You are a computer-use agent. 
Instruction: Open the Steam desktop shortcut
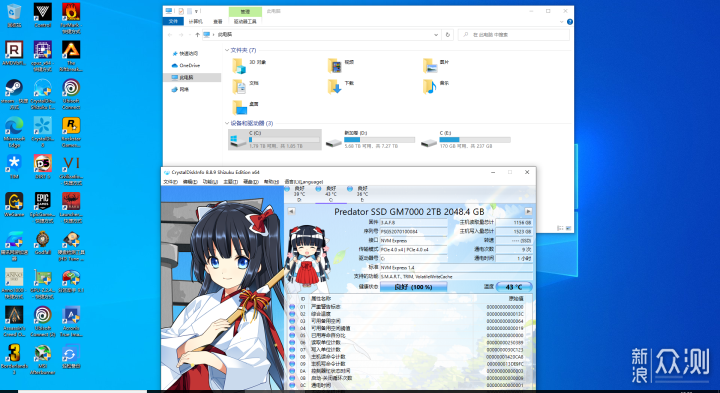tap(14, 94)
